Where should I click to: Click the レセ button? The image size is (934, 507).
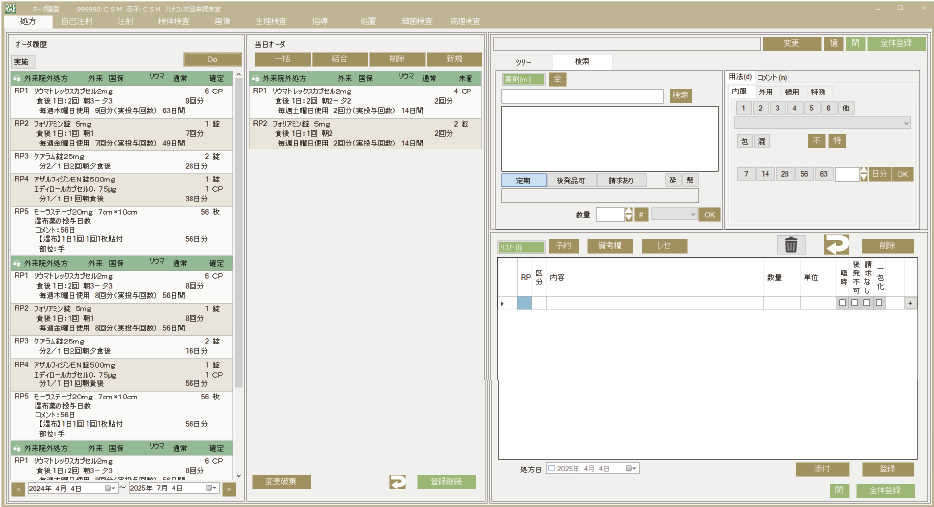point(664,245)
